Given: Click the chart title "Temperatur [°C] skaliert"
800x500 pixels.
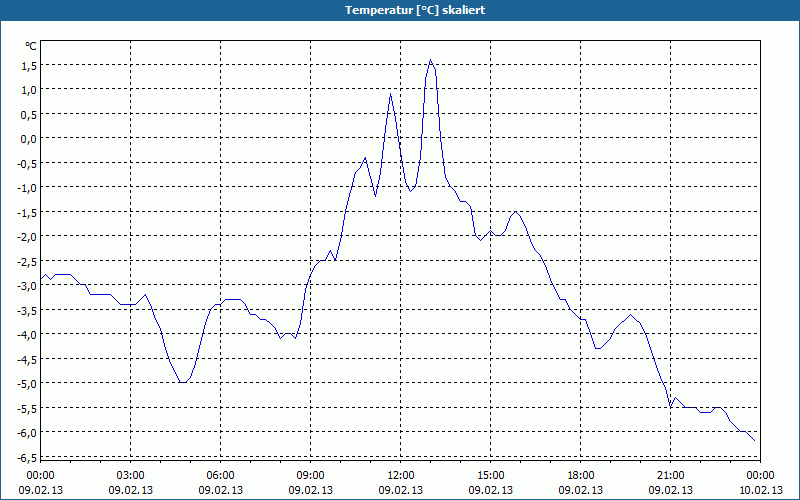Looking at the screenshot, I should [415, 10].
